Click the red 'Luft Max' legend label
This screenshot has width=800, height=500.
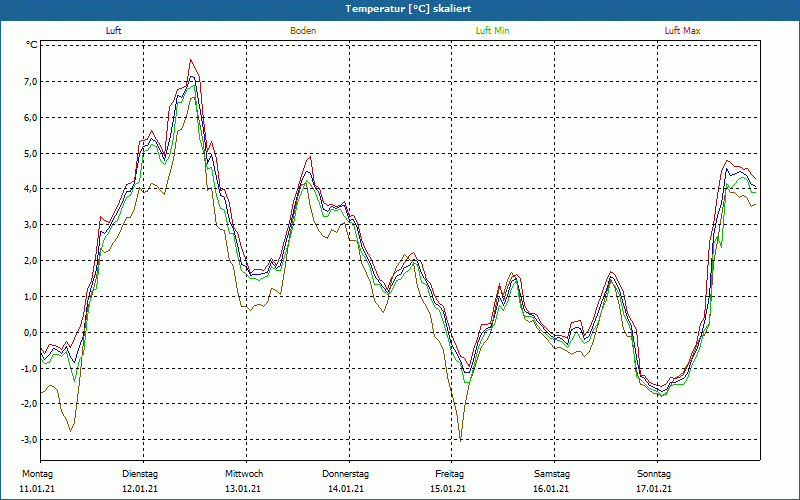point(682,31)
